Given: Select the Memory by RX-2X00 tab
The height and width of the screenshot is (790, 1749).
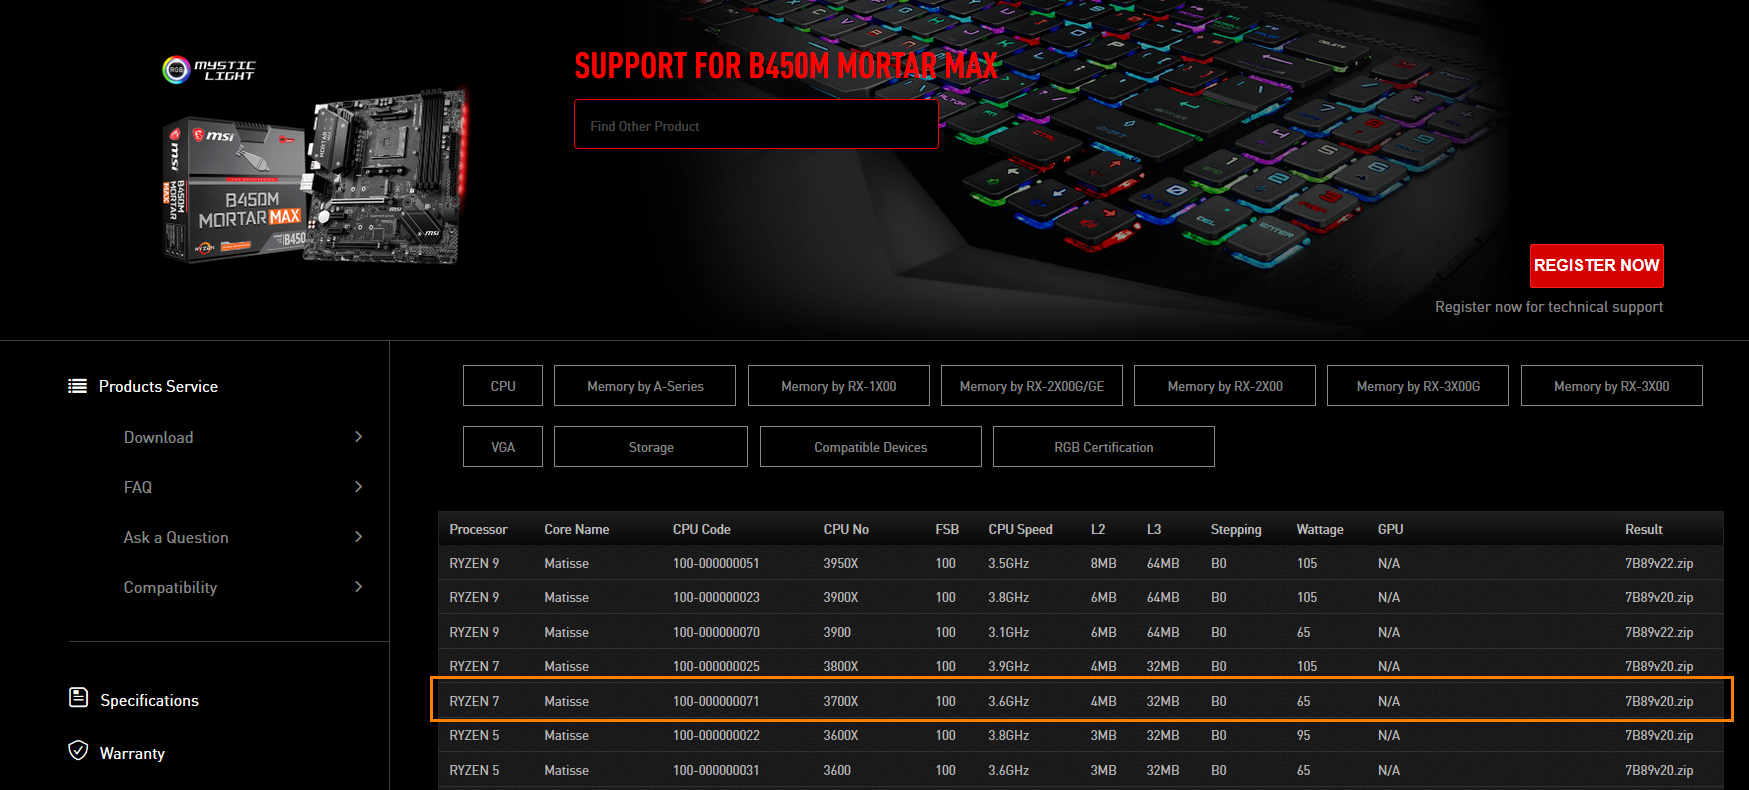Looking at the screenshot, I should tap(1225, 386).
